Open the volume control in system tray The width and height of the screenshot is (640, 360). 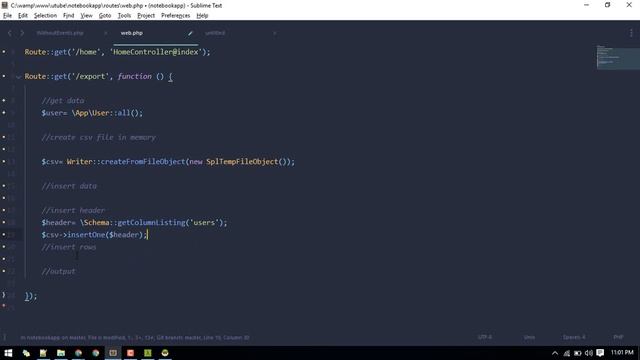click(589, 353)
